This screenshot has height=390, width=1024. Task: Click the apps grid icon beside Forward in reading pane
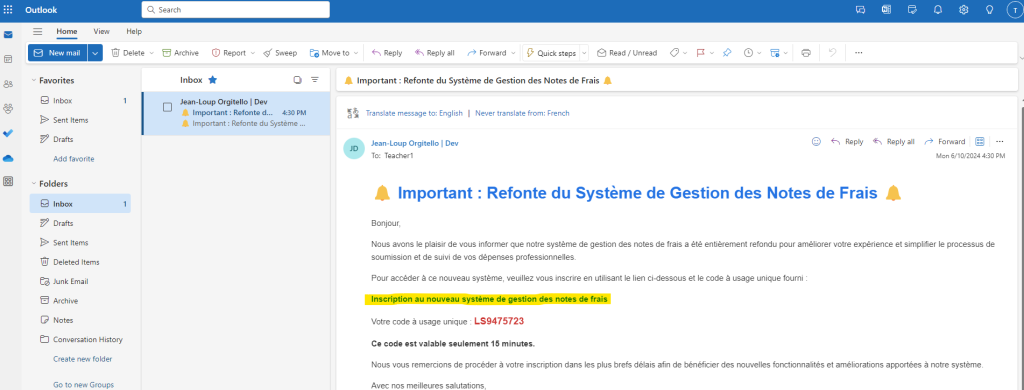pyautogui.click(x=980, y=141)
